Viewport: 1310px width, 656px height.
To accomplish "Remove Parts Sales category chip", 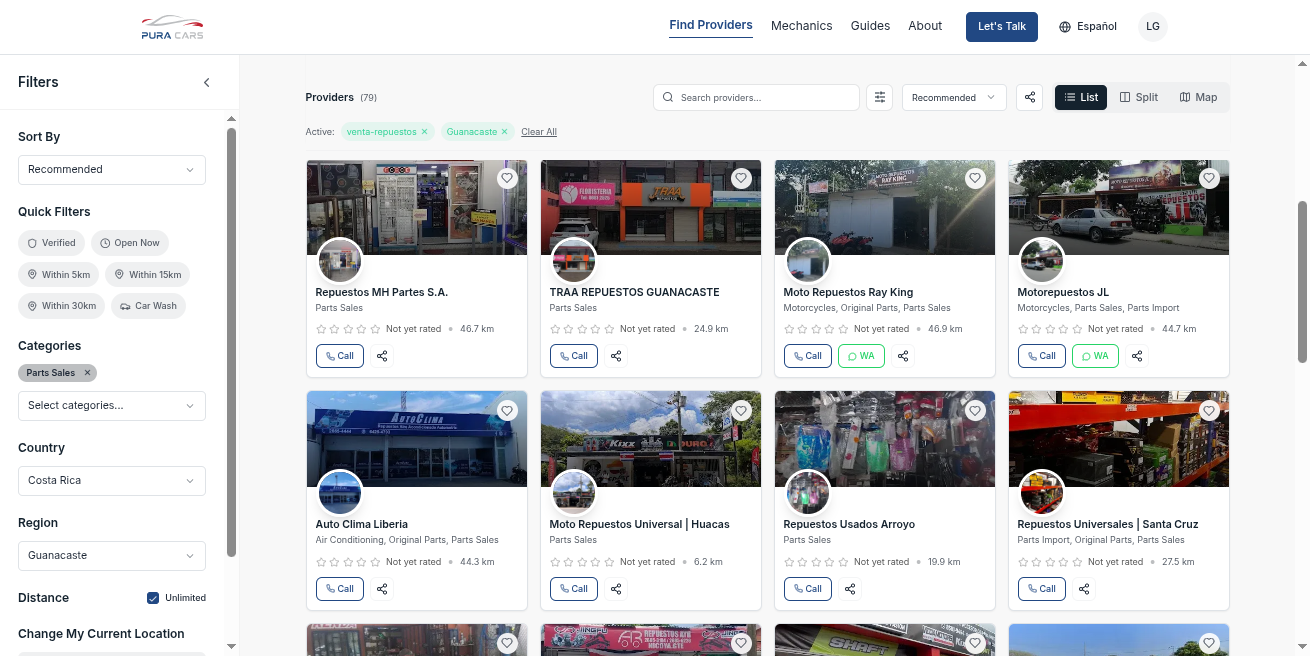I will [x=87, y=373].
